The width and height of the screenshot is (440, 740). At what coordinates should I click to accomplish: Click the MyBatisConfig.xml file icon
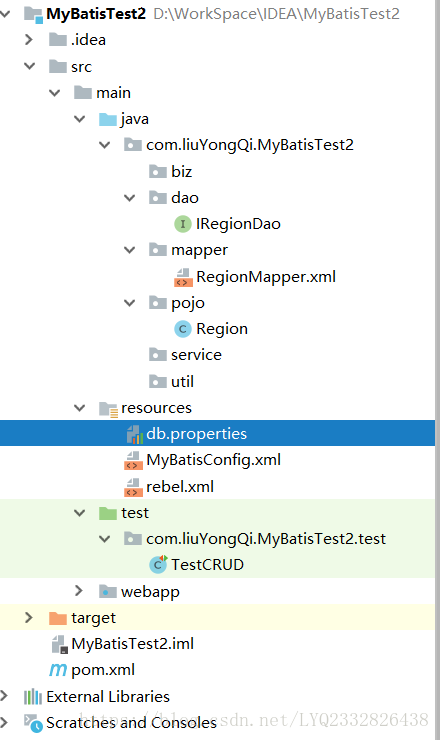point(133,461)
